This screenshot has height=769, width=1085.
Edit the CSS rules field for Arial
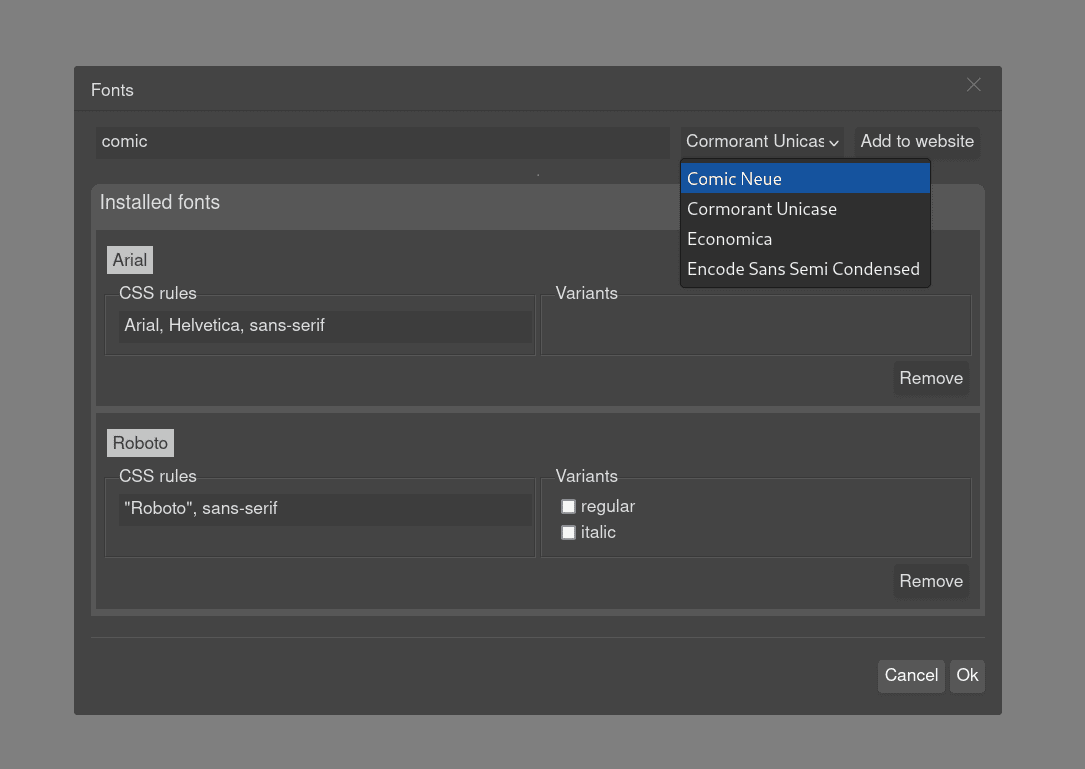325,325
